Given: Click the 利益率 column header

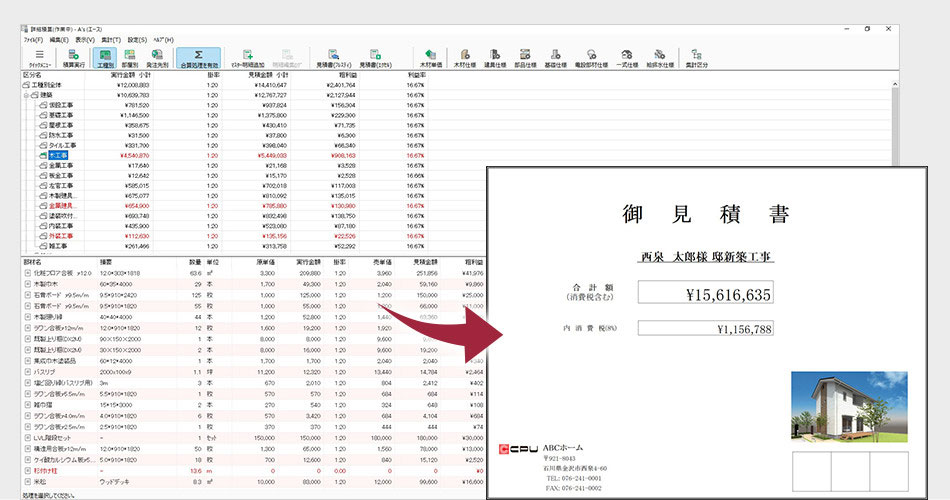Looking at the screenshot, I should (416, 75).
